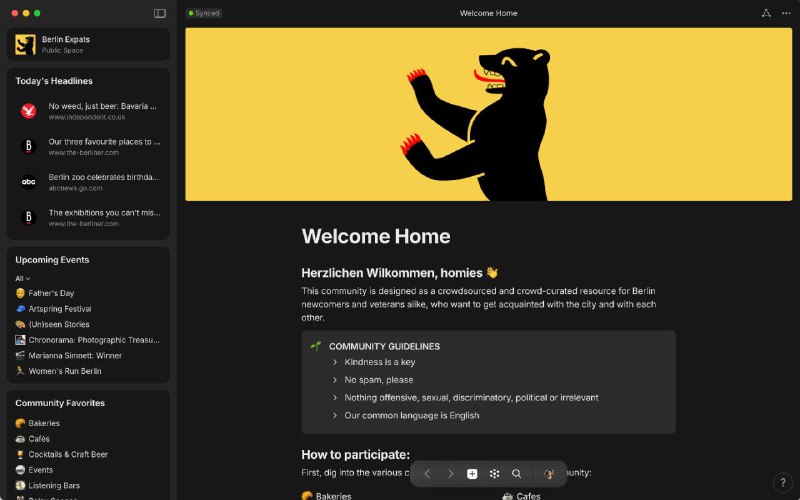Expand the 'Kindness is a key' guideline
Screen dimensions: 800x500
pyautogui.click(x=335, y=362)
